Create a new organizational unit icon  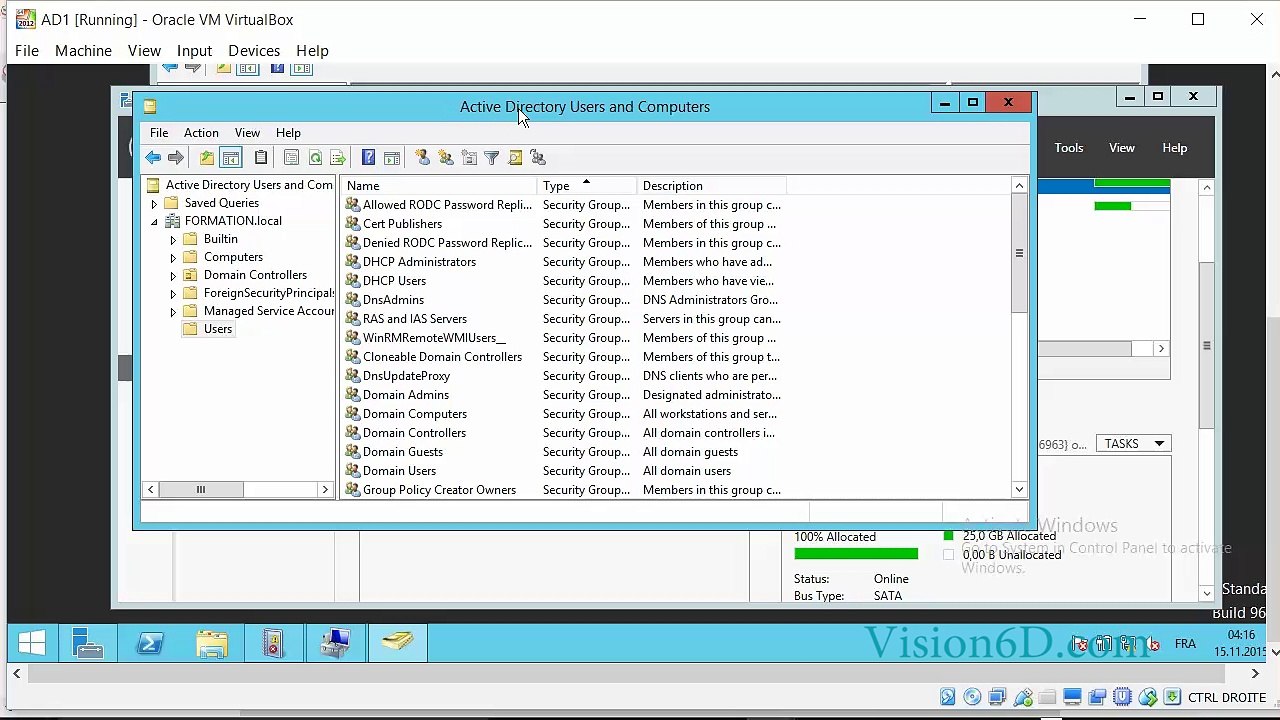pyautogui.click(x=469, y=158)
